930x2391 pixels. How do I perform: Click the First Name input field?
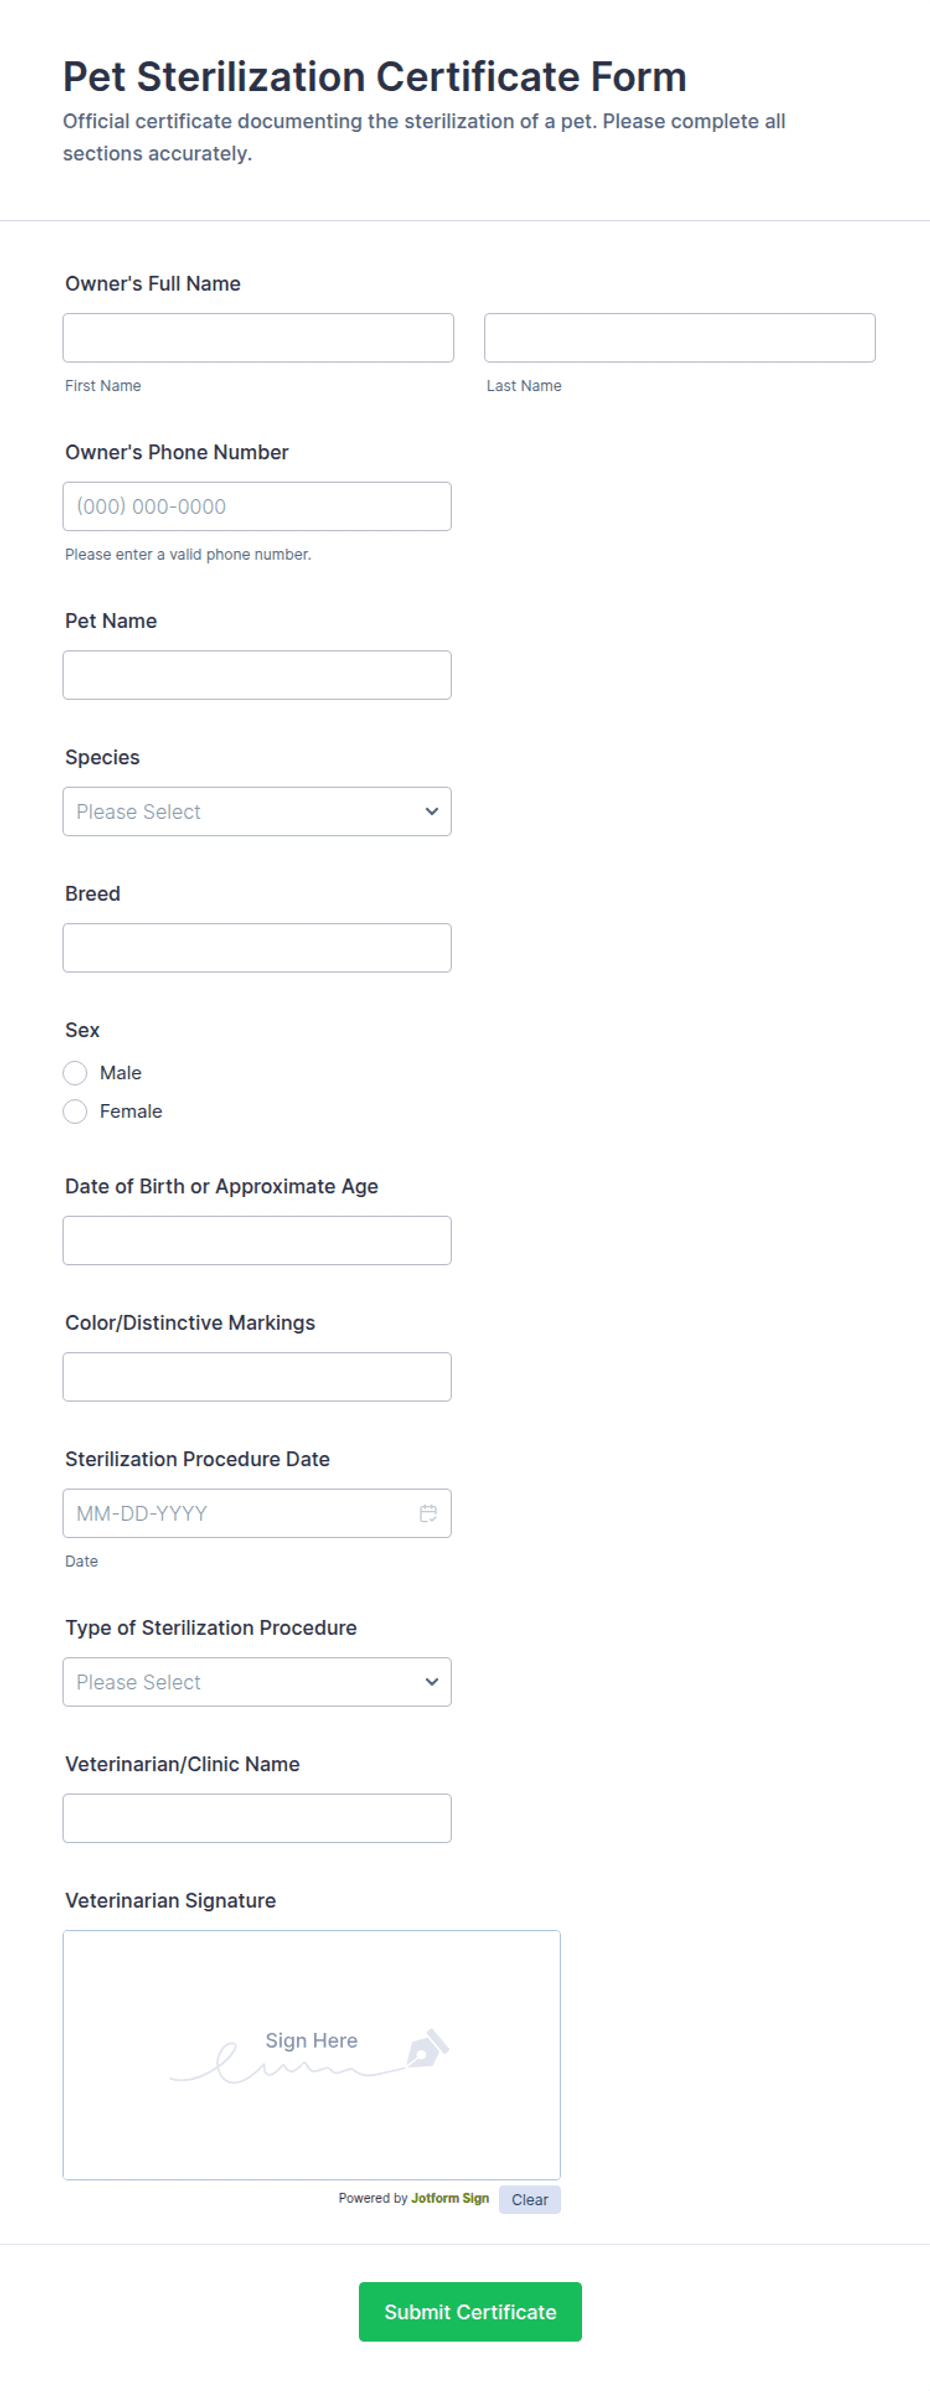pyautogui.click(x=258, y=338)
